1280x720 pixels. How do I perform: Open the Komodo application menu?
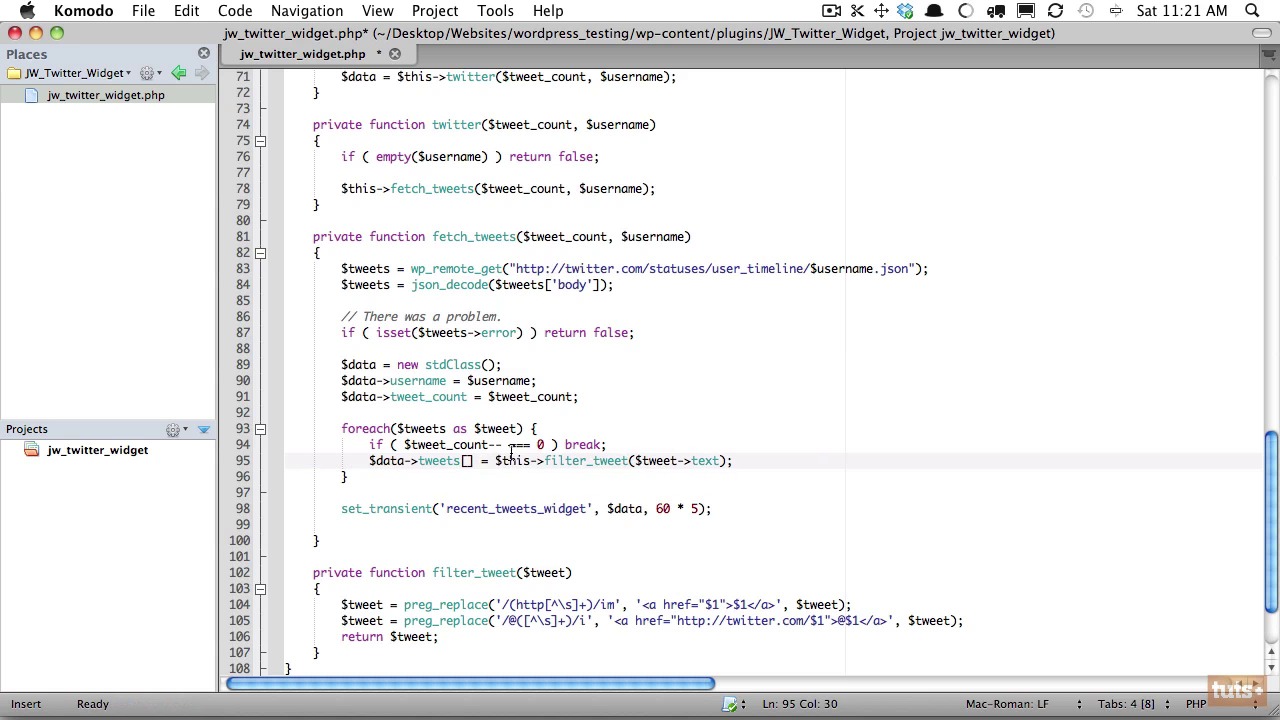[x=83, y=11]
